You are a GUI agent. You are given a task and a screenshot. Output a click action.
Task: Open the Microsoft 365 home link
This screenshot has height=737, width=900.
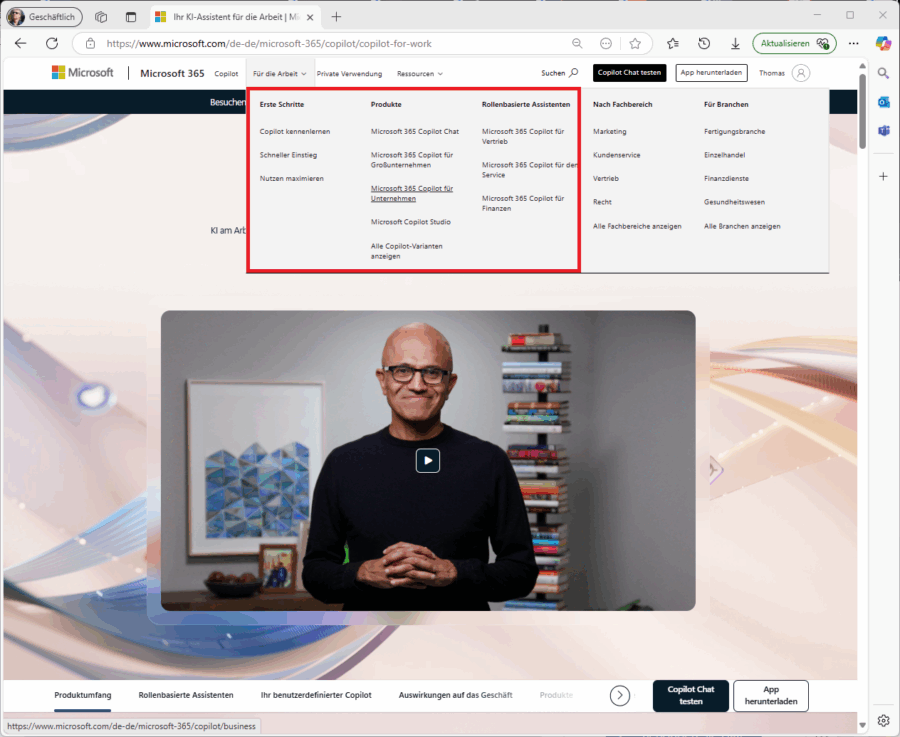[172, 73]
